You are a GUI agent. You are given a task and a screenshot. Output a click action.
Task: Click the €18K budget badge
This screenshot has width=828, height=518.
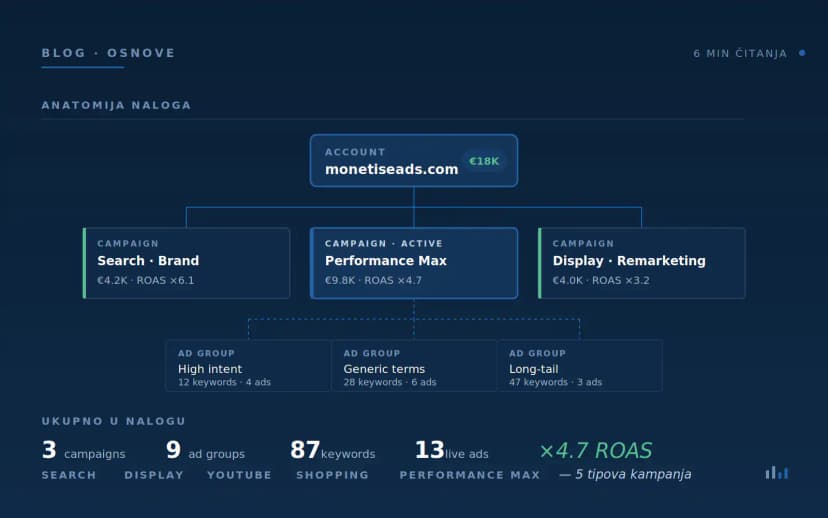point(484,161)
